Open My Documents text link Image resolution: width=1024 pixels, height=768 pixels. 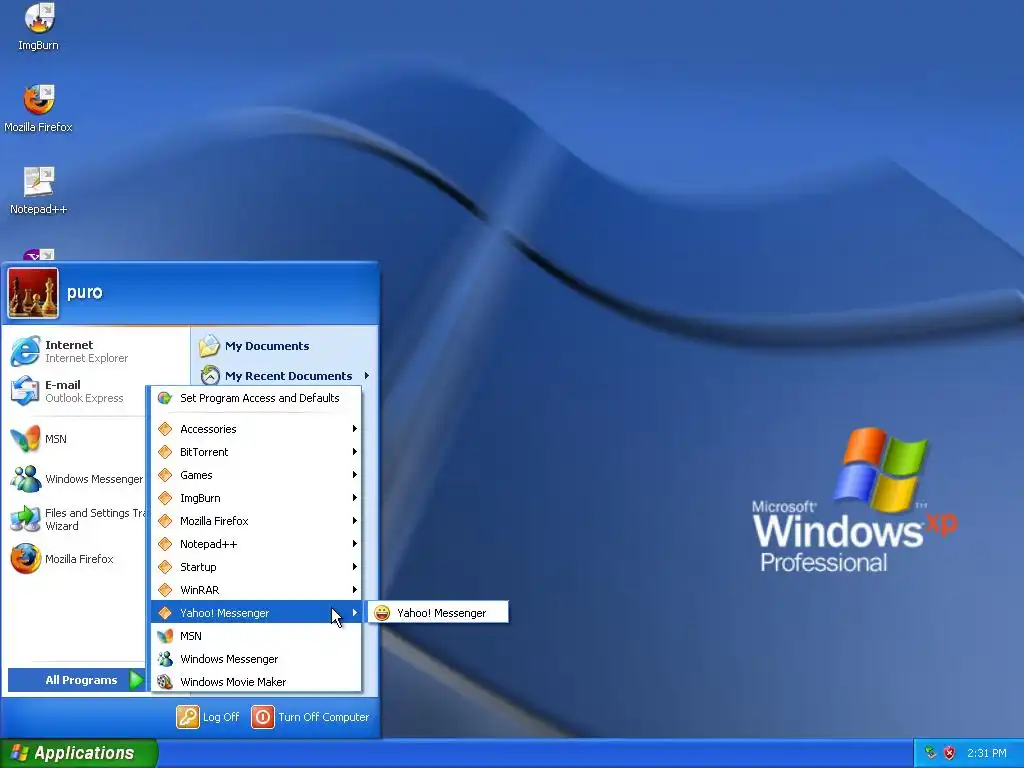click(x=267, y=346)
